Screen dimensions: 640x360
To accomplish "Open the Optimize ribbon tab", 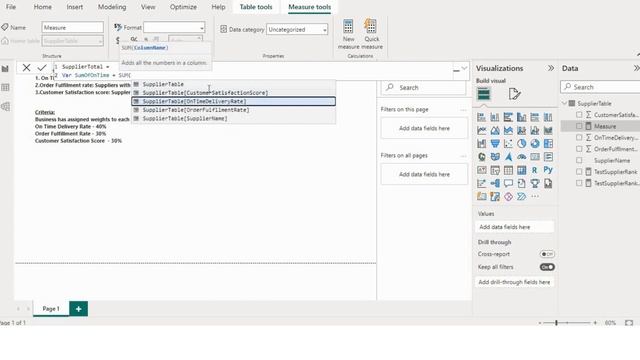I will (x=183, y=7).
